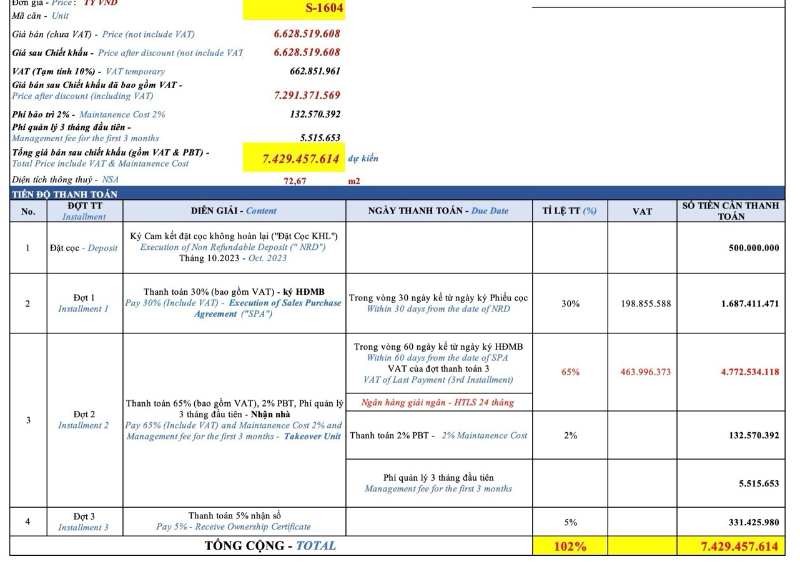800x566 pixels.
Task: Click the 'Đặt cọc - Deposit' installment cell
Action: click(84, 248)
